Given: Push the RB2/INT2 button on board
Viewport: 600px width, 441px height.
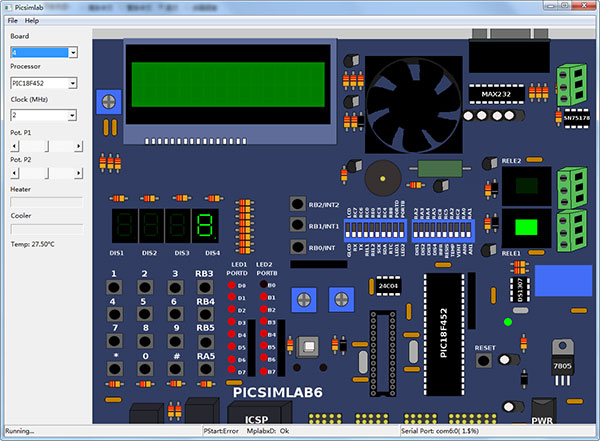Looking at the screenshot, I should pos(298,204).
